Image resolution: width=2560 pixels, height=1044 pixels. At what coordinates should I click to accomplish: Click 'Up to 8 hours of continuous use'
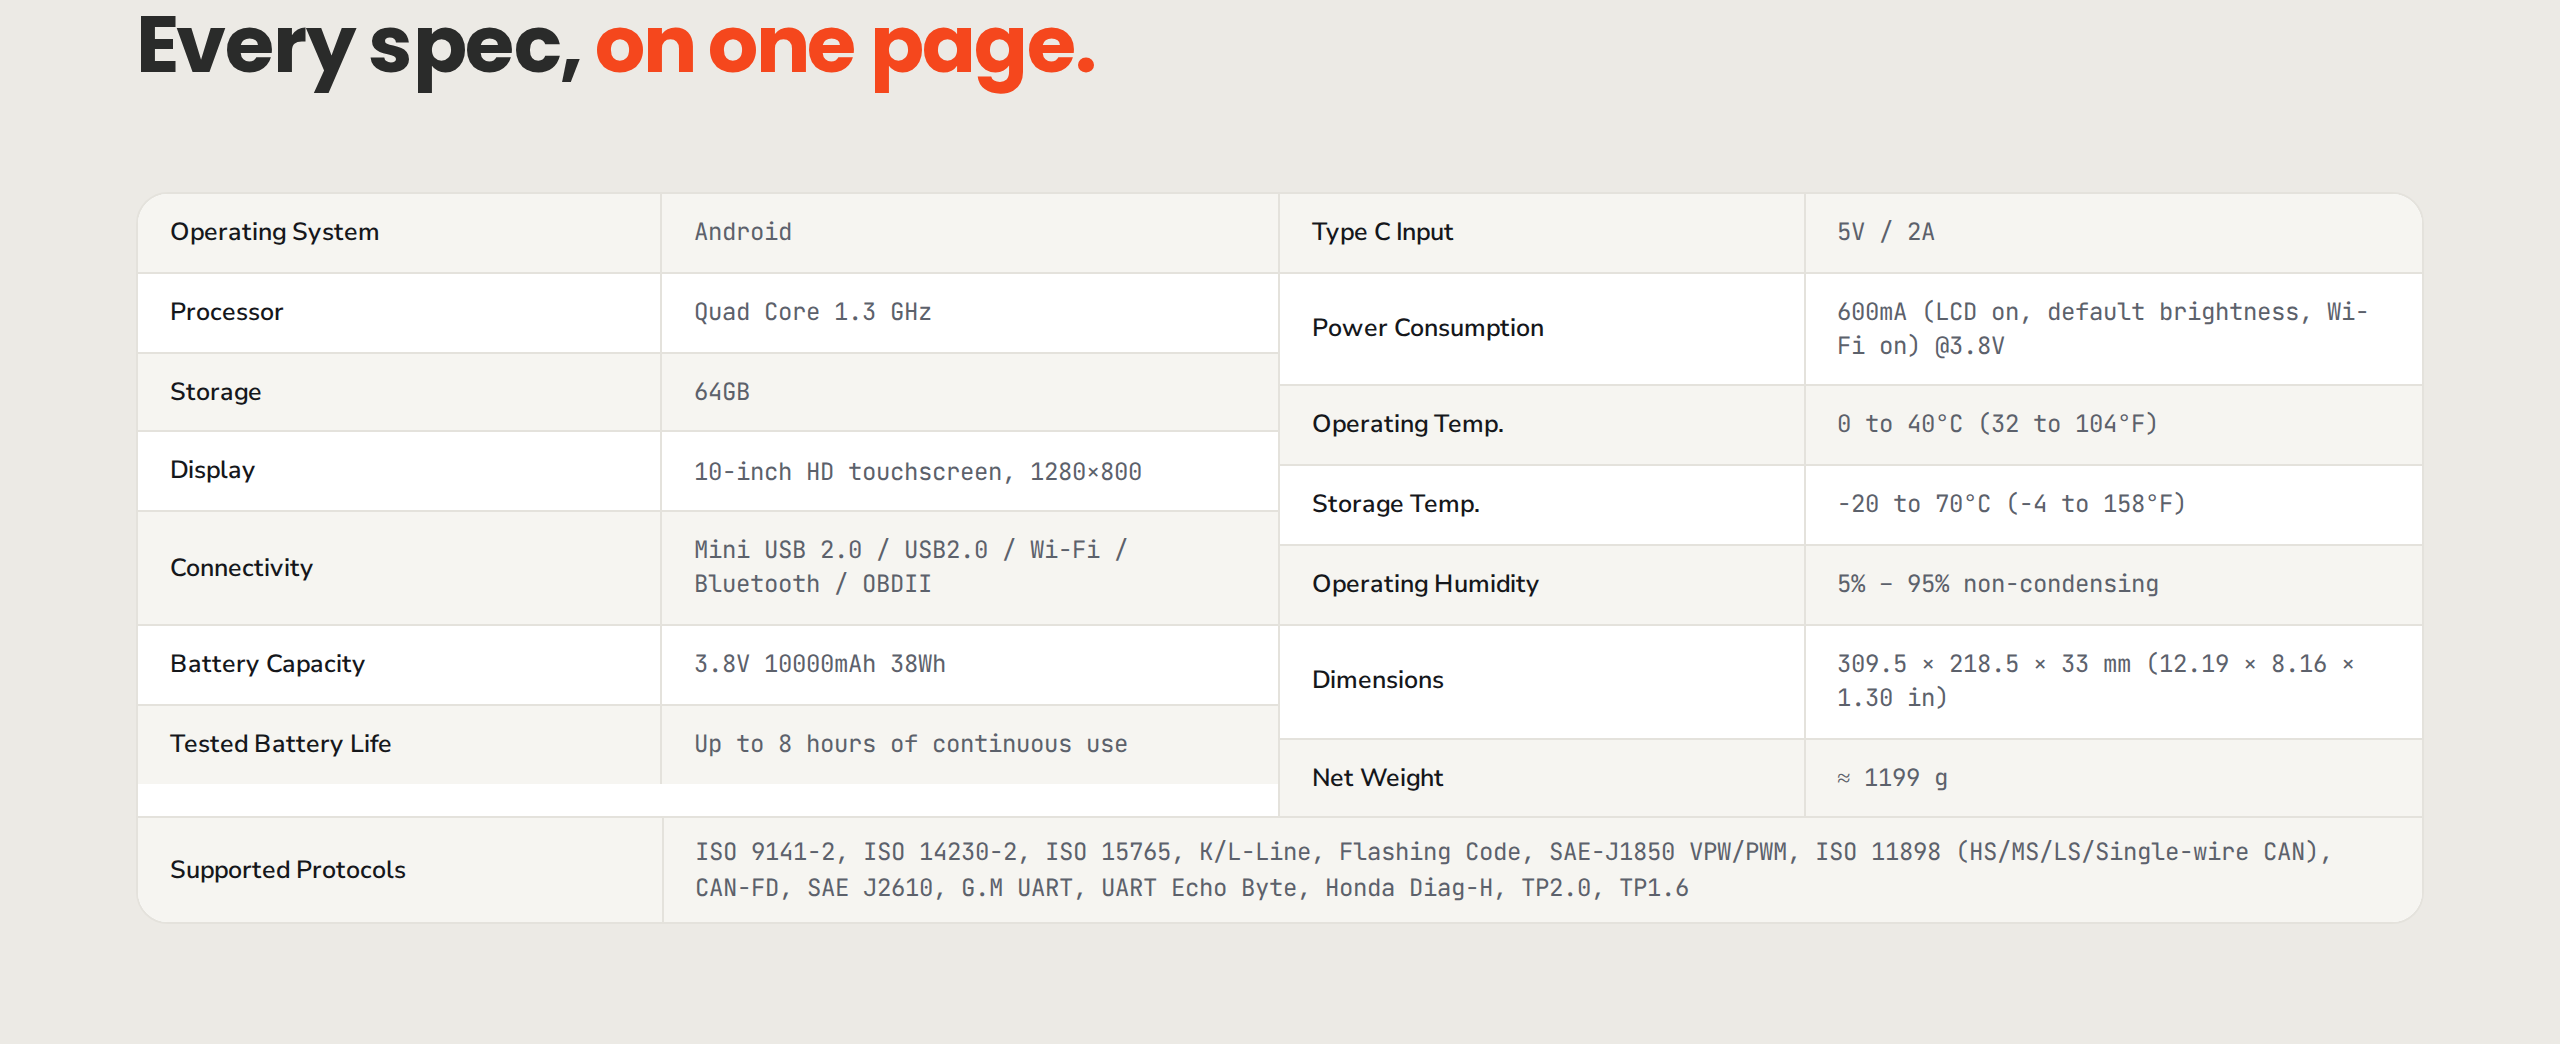[x=911, y=744]
